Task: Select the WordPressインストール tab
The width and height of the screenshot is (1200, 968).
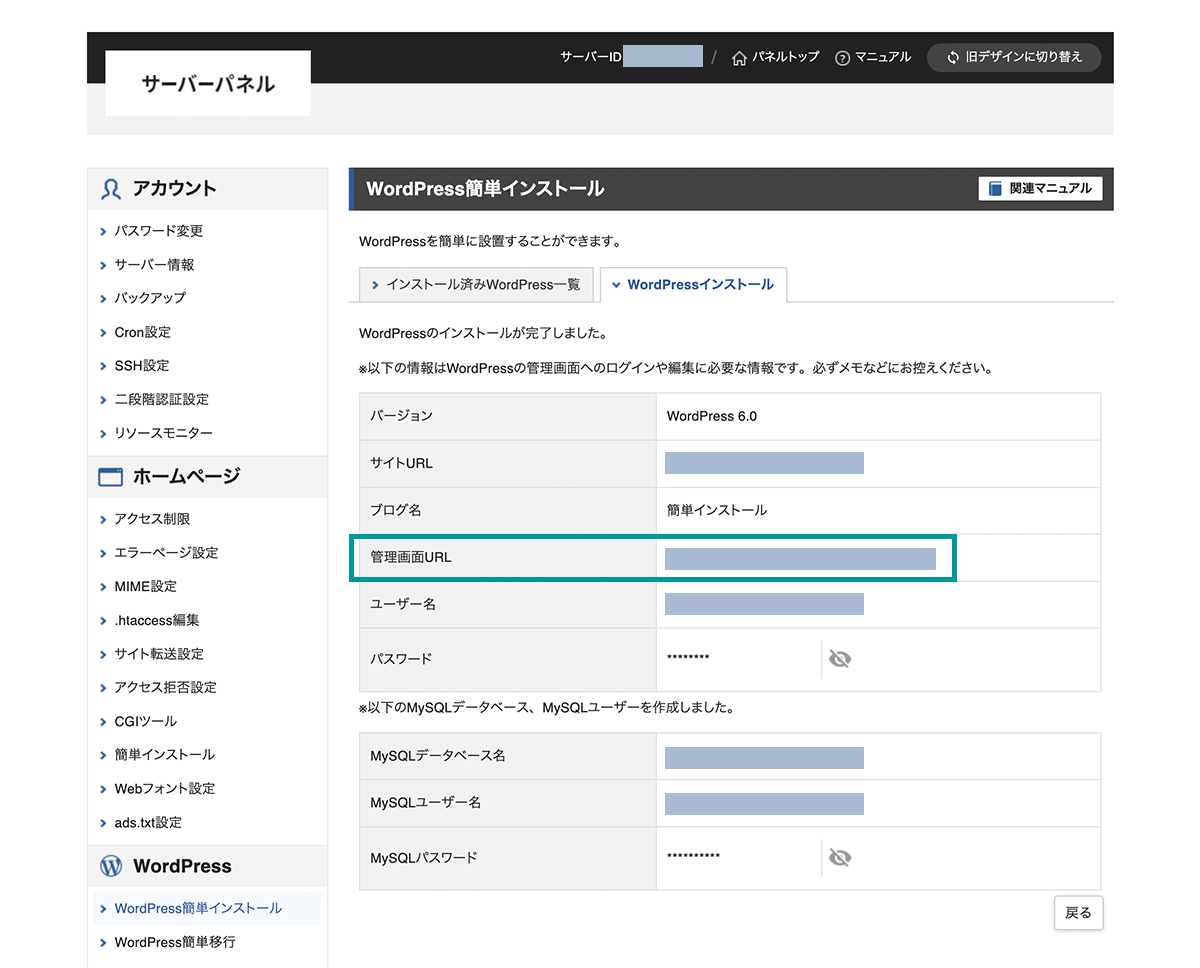Action: [692, 285]
